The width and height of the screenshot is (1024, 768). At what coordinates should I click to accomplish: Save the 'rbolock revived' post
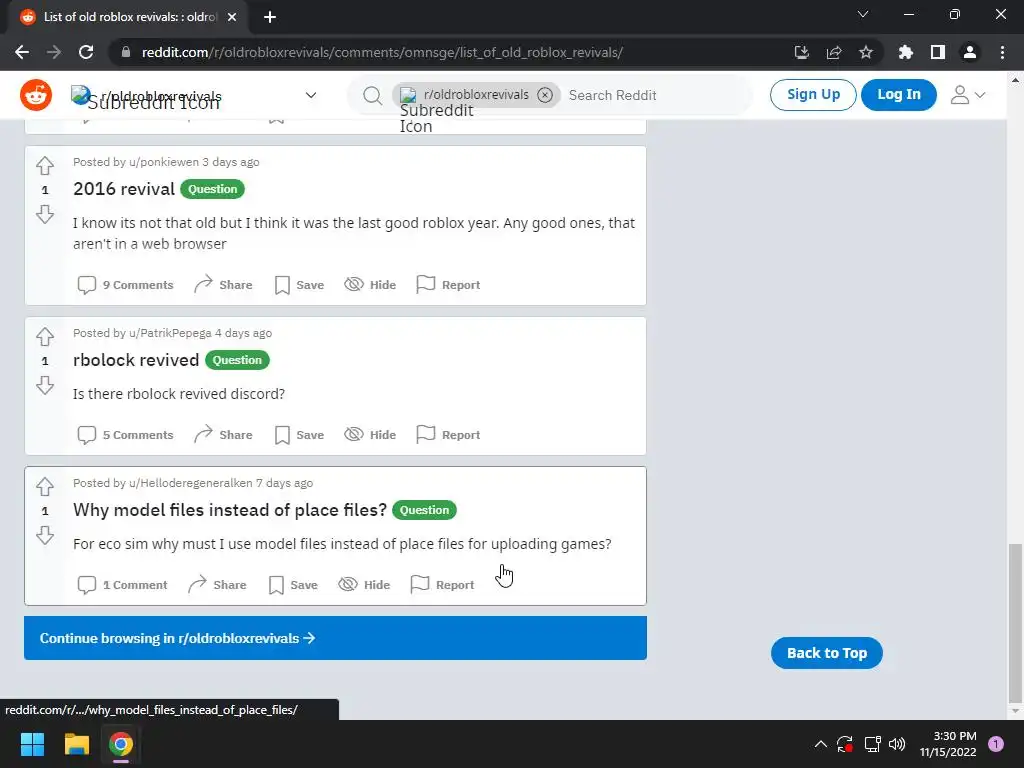click(299, 435)
